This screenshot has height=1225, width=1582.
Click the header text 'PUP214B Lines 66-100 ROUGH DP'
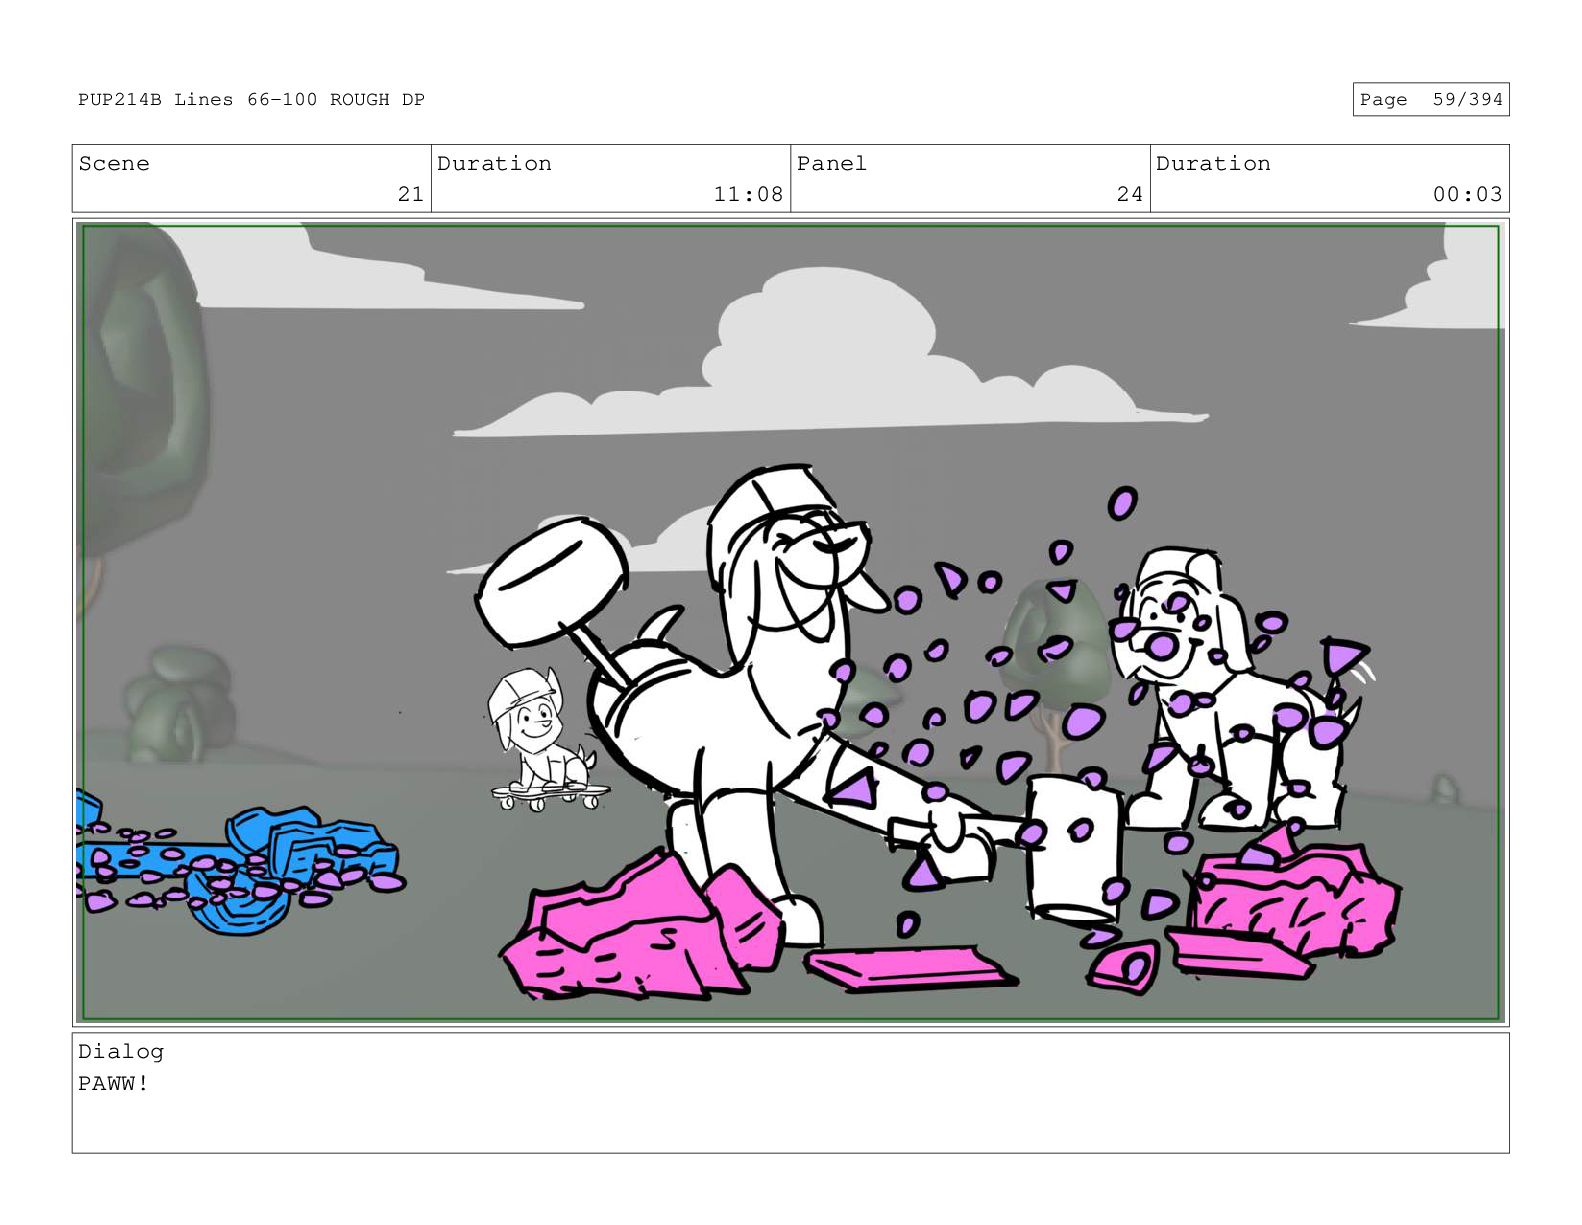pos(251,99)
